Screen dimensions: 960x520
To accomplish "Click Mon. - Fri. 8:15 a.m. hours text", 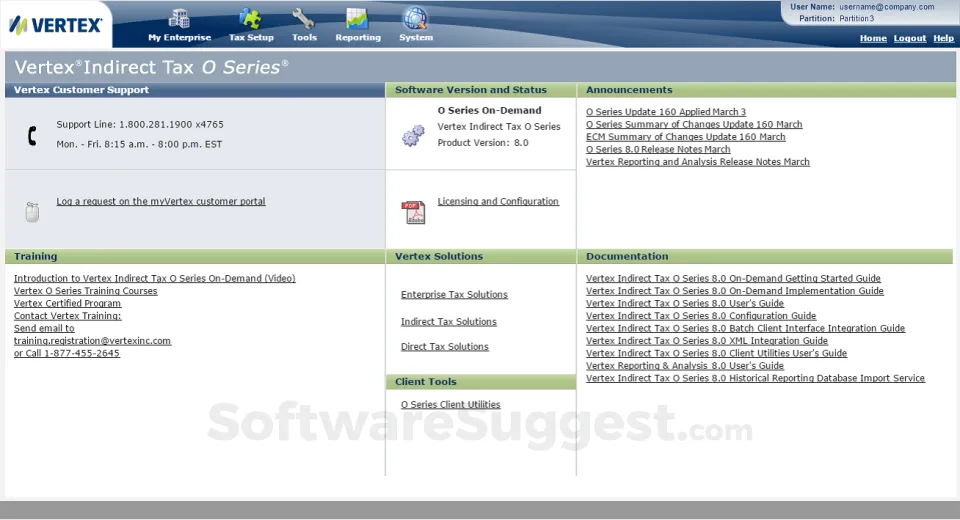I will (140, 145).
